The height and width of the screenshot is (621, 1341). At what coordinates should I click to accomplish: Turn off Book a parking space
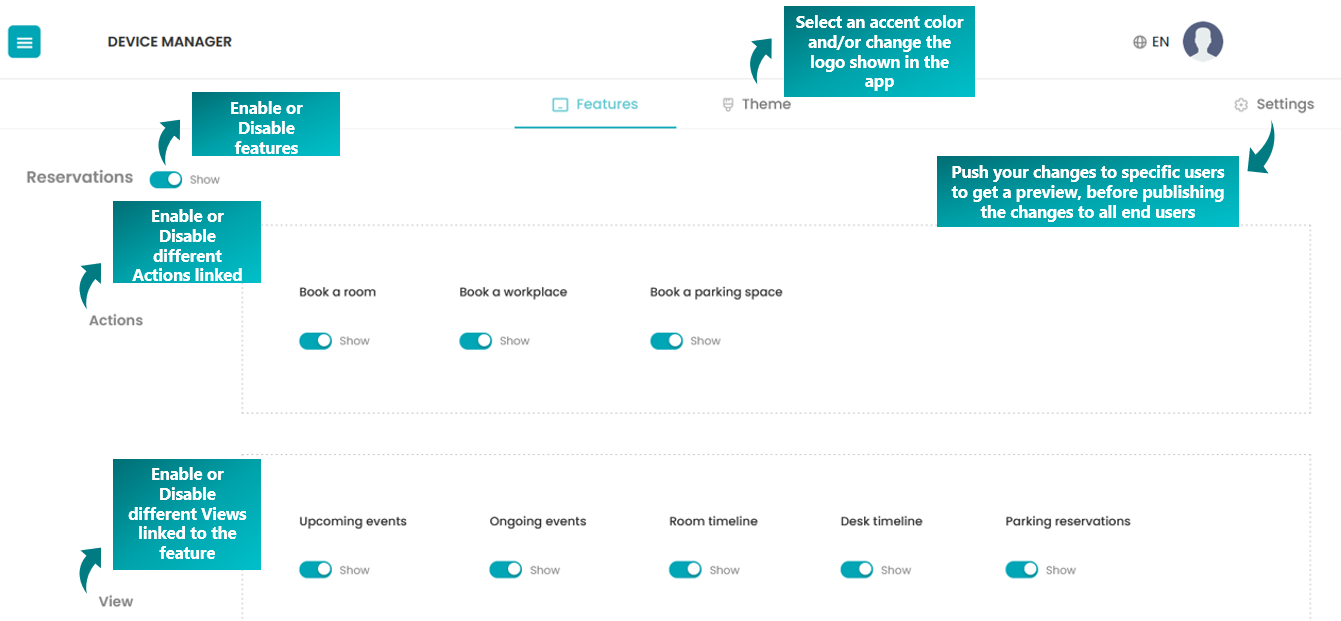pos(666,341)
